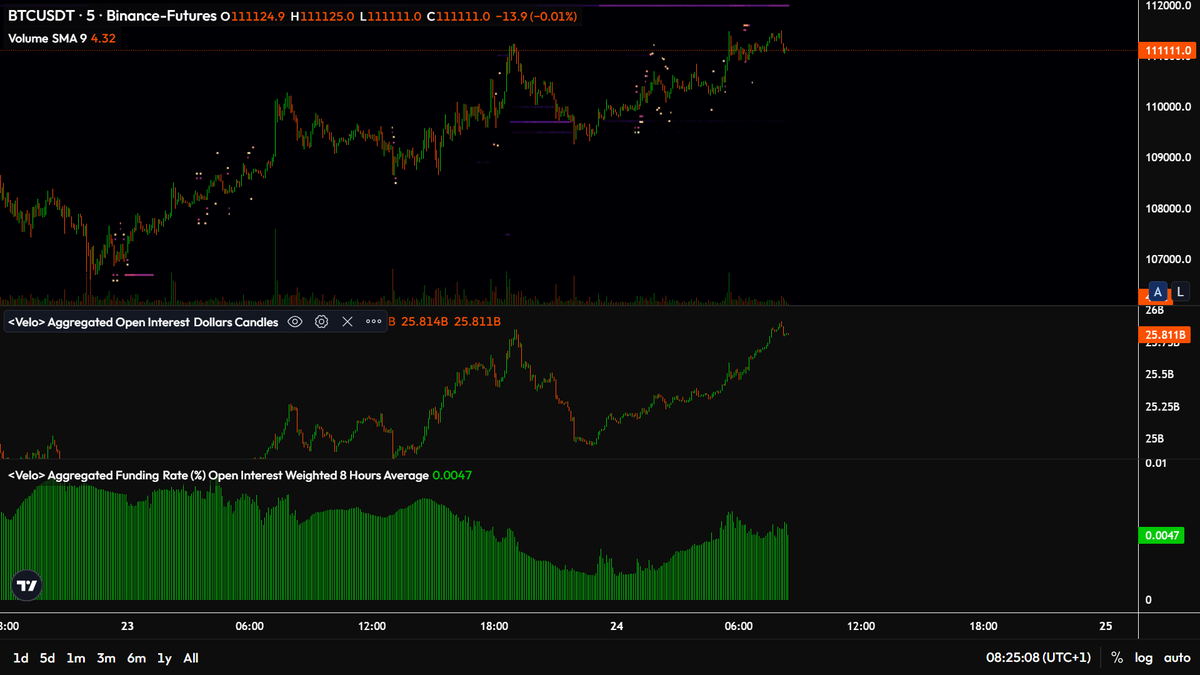Select the 1y time range

click(x=164, y=658)
